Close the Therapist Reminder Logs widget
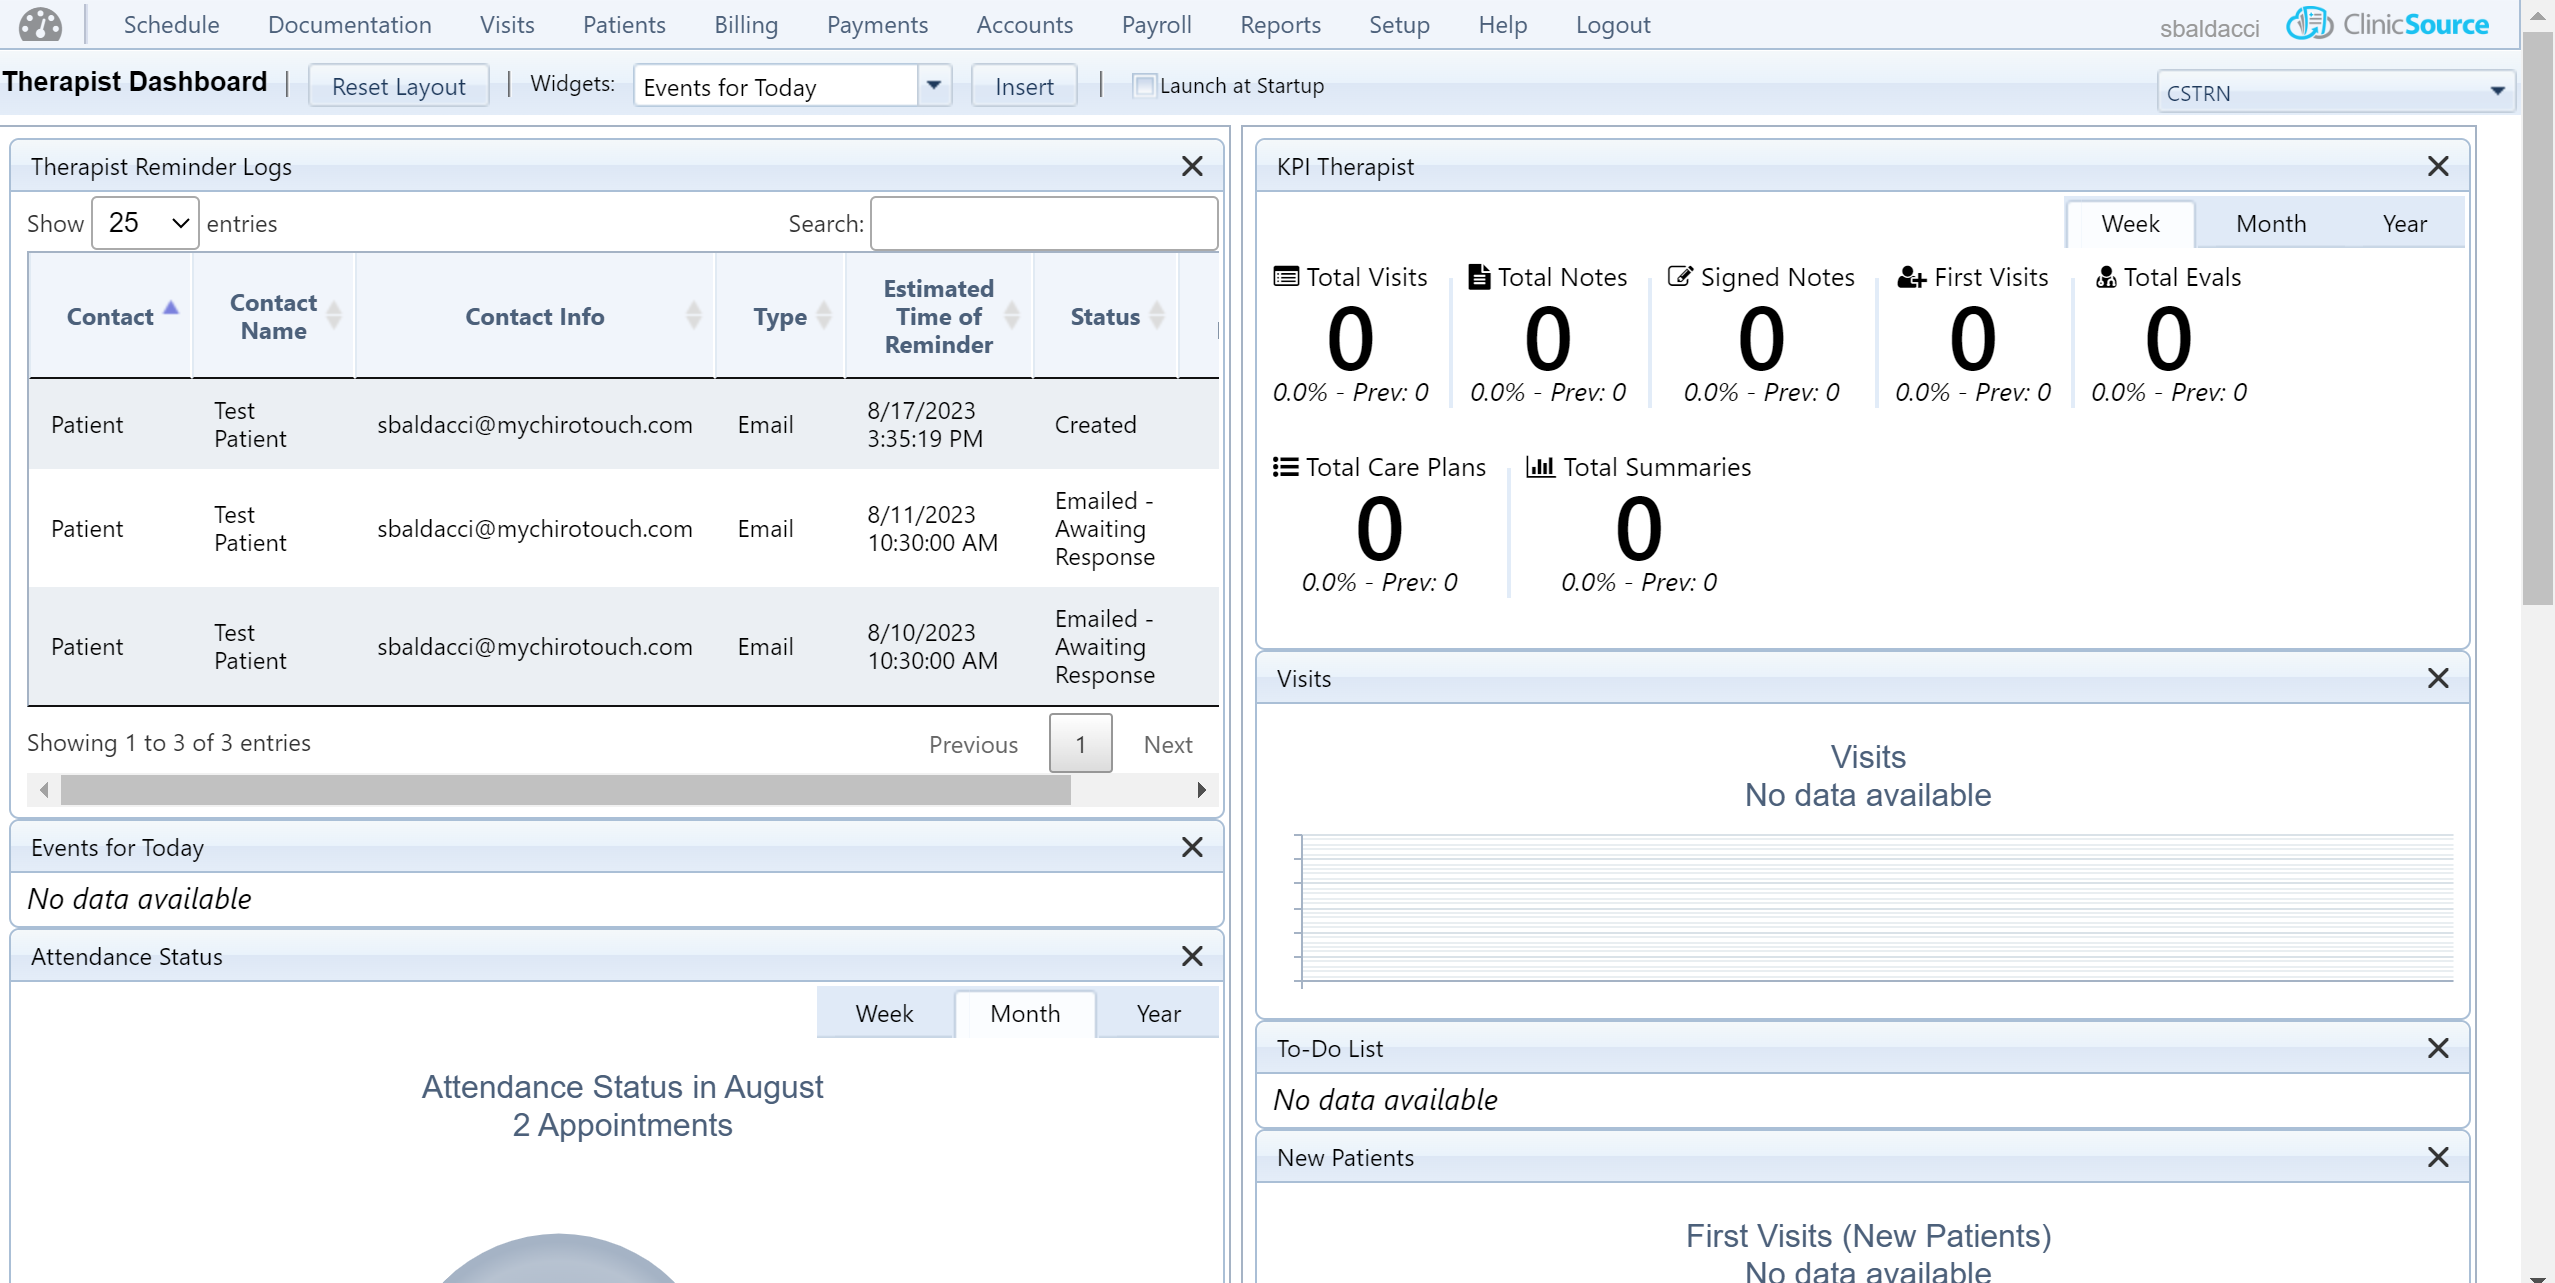2555x1283 pixels. click(1192, 166)
